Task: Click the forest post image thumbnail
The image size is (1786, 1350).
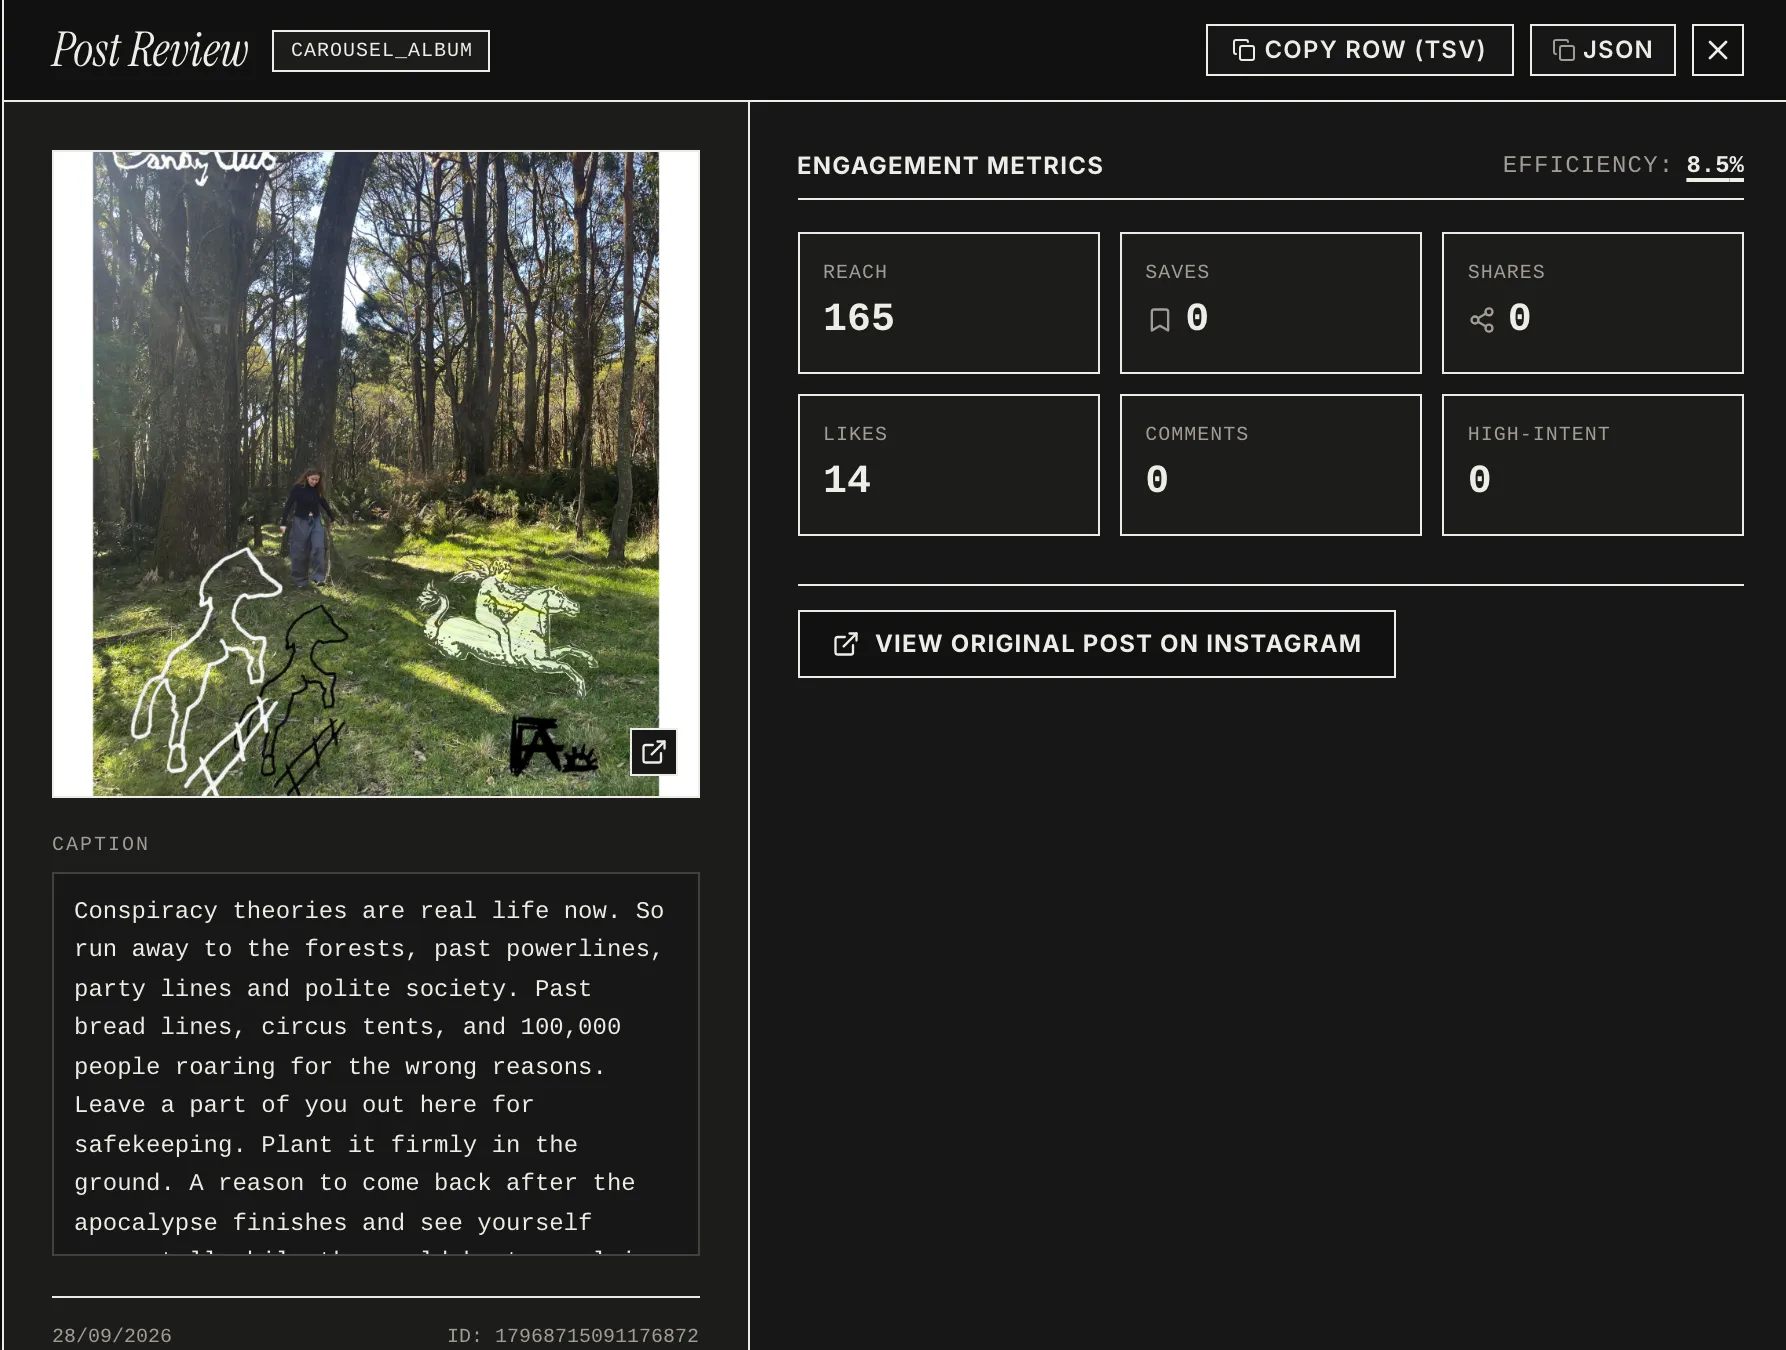Action: pyautogui.click(x=376, y=474)
